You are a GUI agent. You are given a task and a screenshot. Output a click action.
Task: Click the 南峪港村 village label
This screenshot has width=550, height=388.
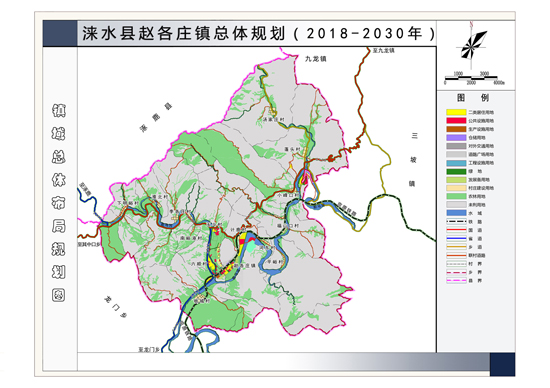[191, 238]
